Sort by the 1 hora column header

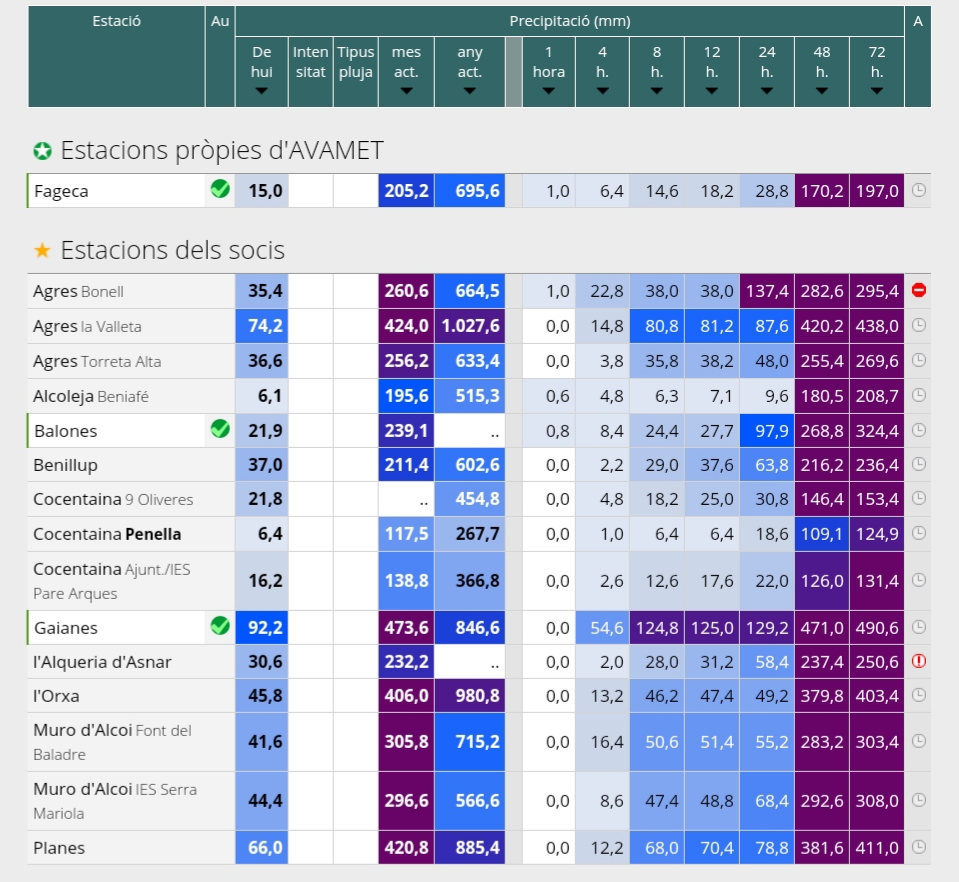point(549,72)
